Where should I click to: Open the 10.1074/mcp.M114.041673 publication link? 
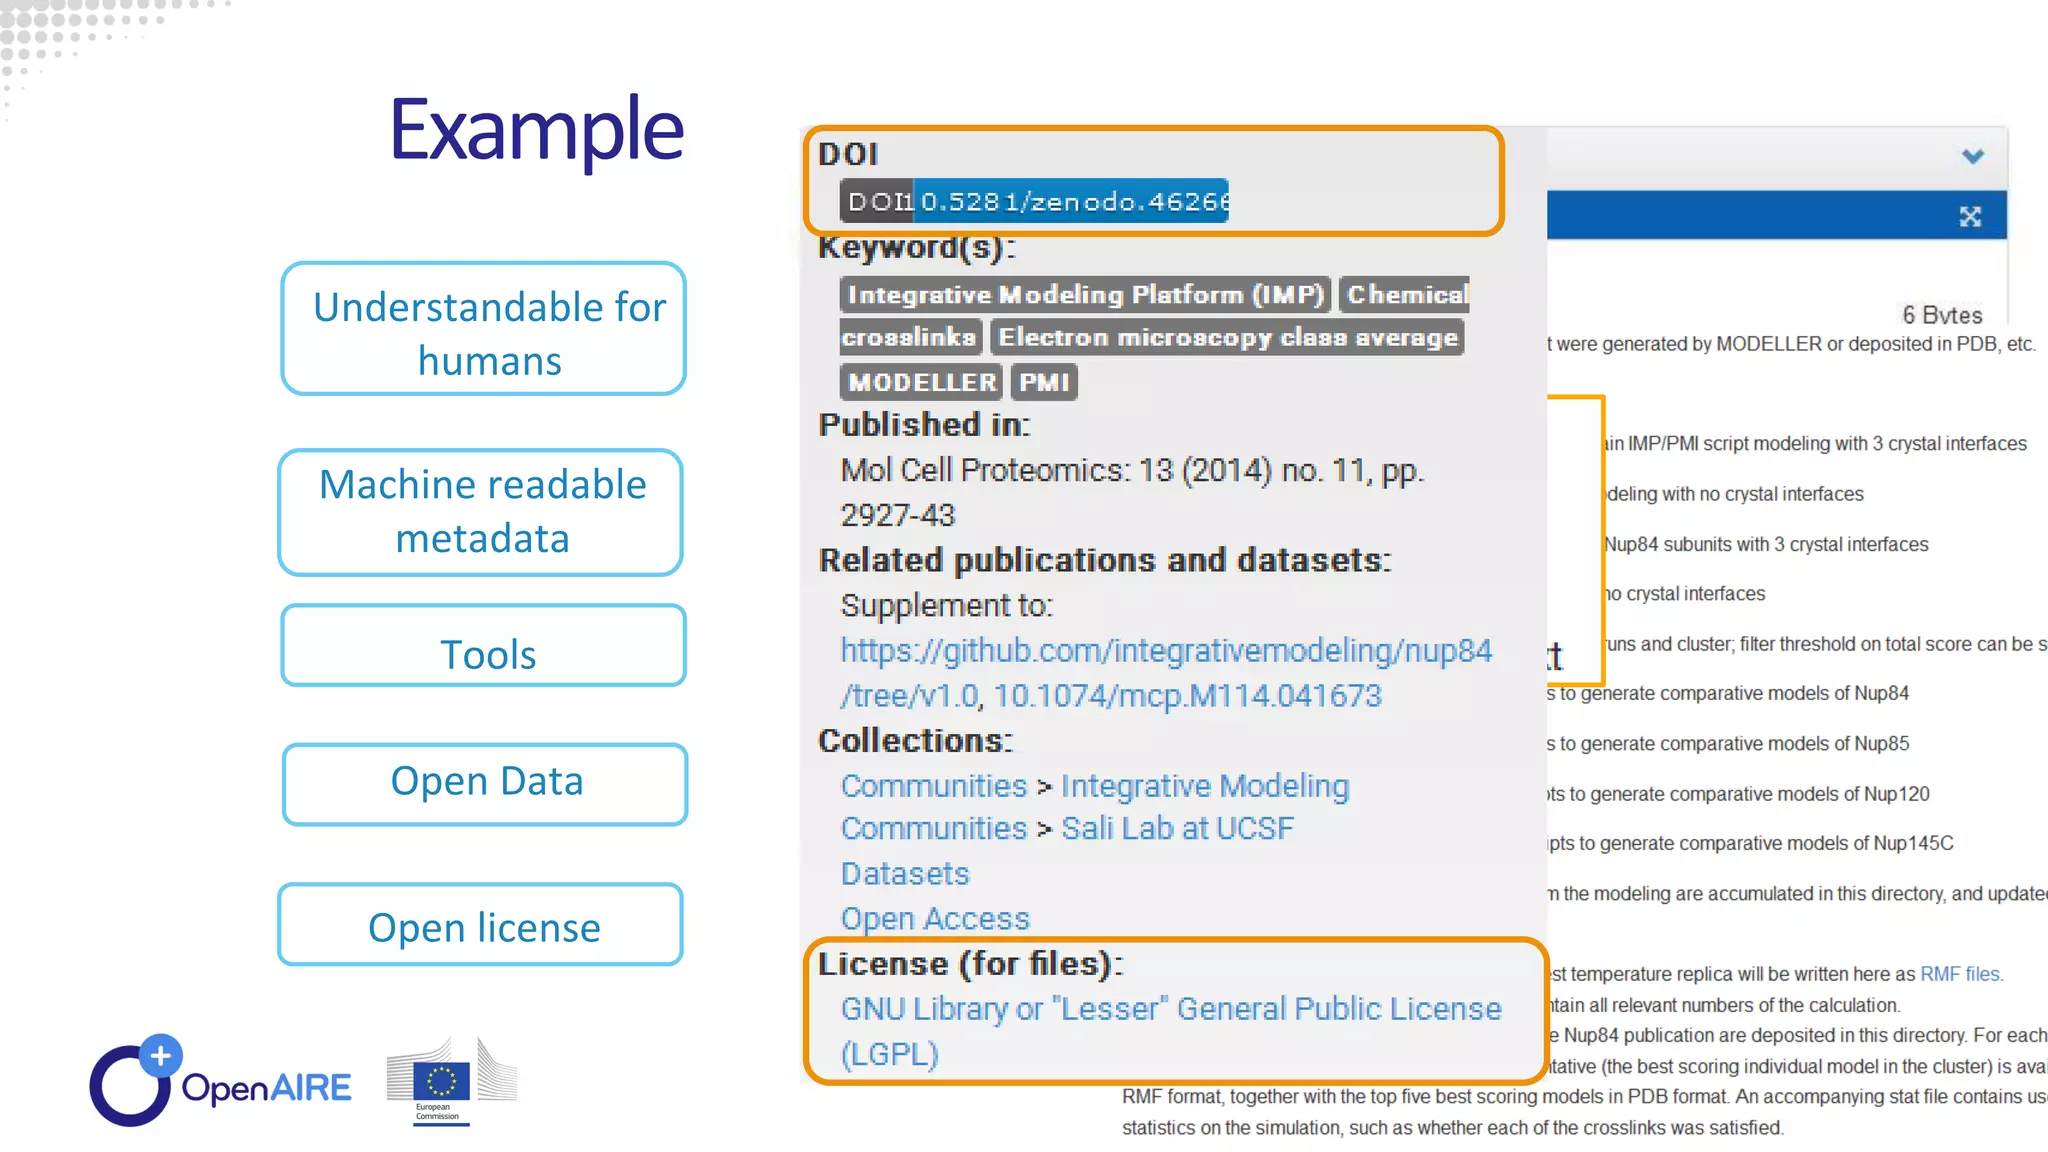pos(1187,696)
